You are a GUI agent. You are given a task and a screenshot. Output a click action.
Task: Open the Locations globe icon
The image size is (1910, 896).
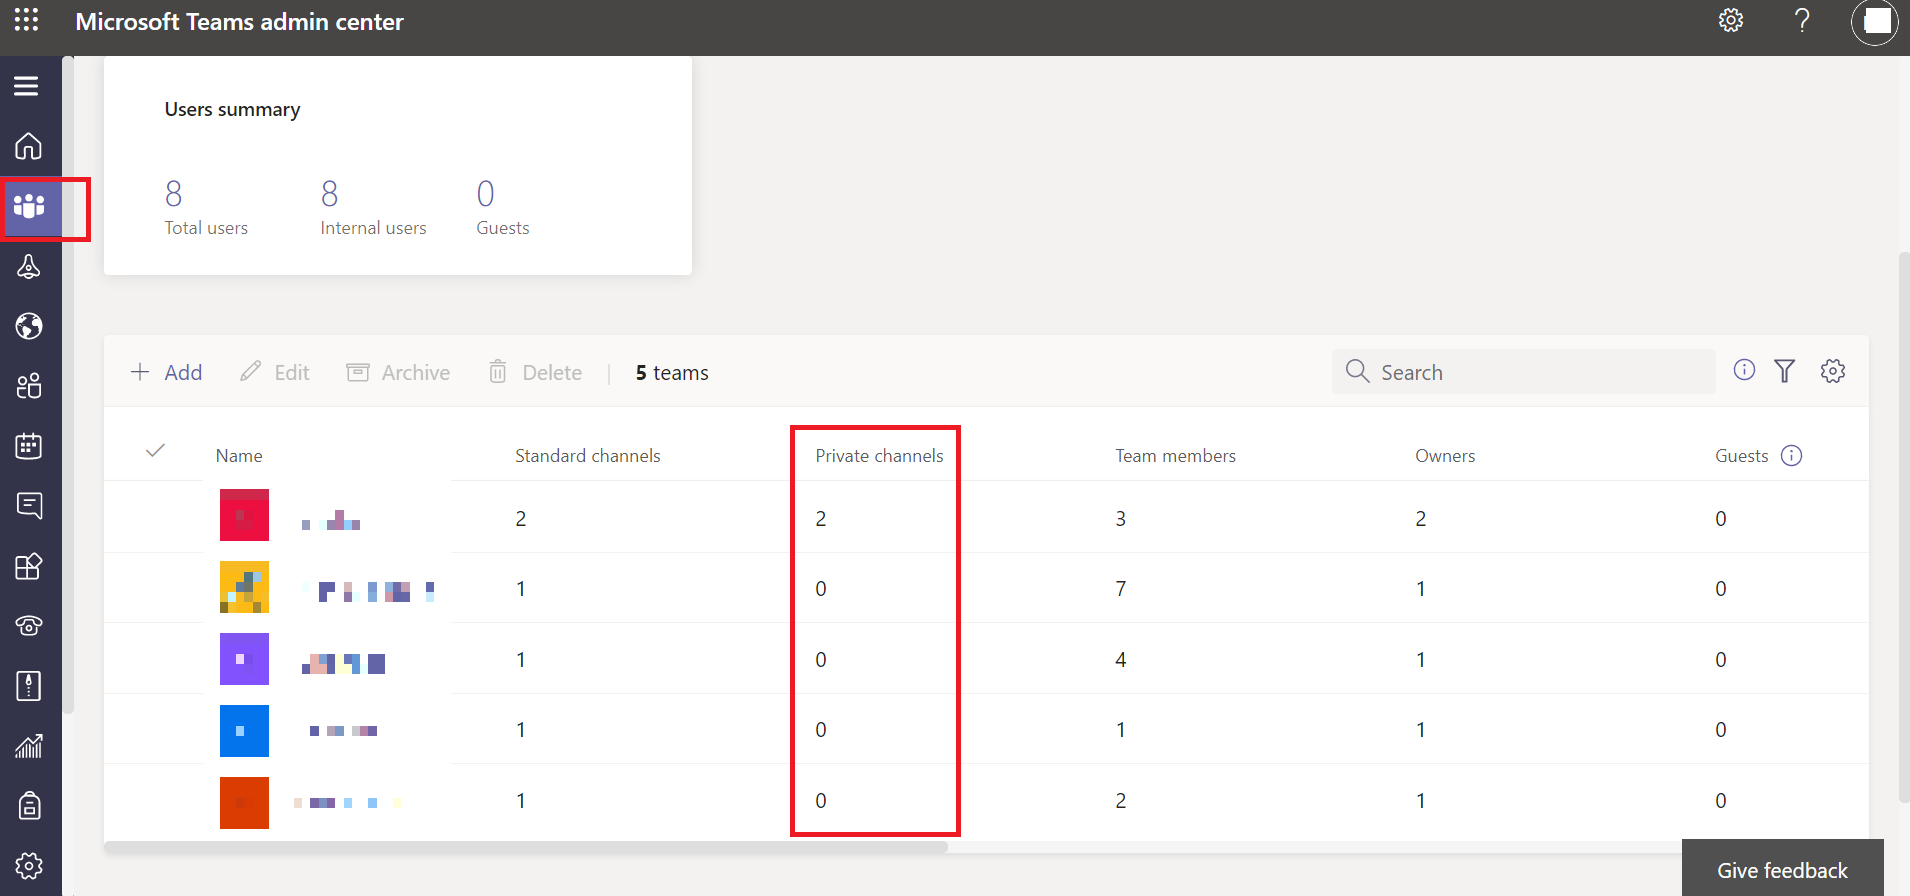click(x=29, y=326)
